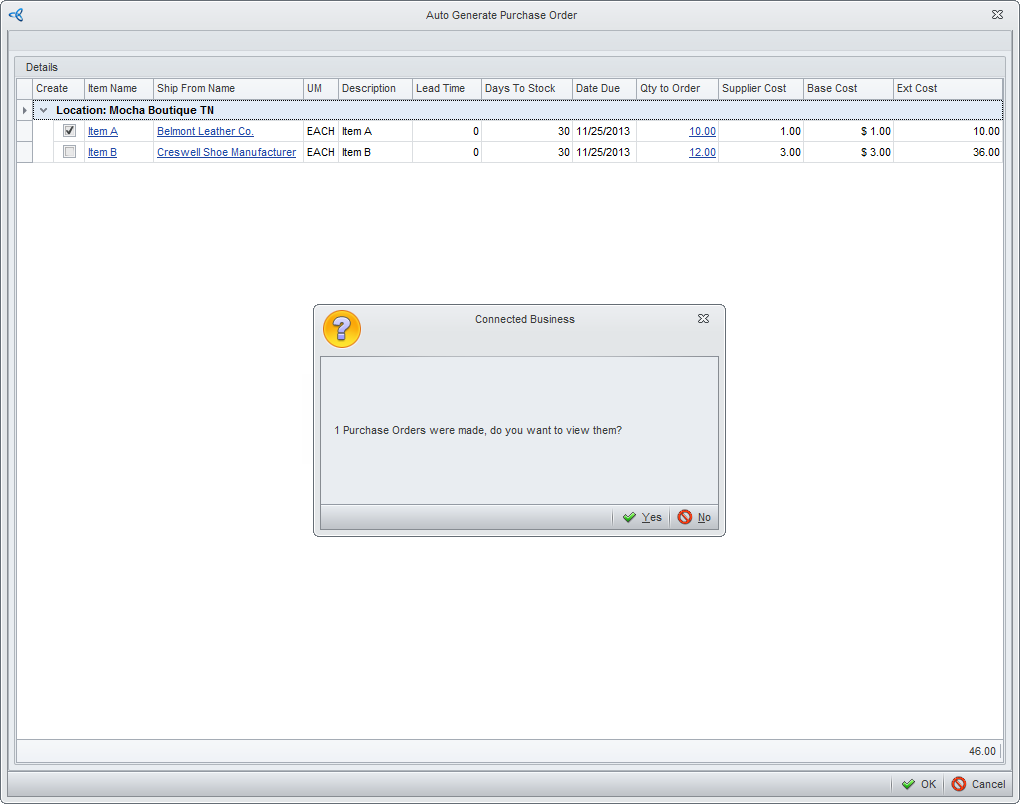
Task: Click the 10.00 Qty to Order link
Action: 703,131
